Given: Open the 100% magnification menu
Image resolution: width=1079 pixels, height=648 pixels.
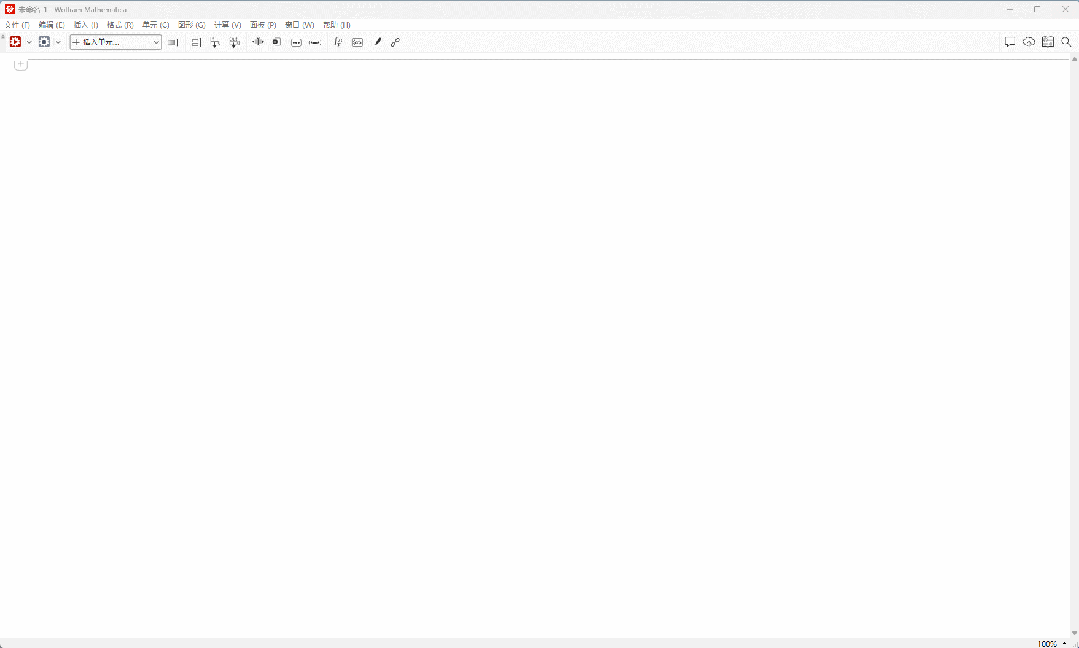Looking at the screenshot, I should [1051, 644].
